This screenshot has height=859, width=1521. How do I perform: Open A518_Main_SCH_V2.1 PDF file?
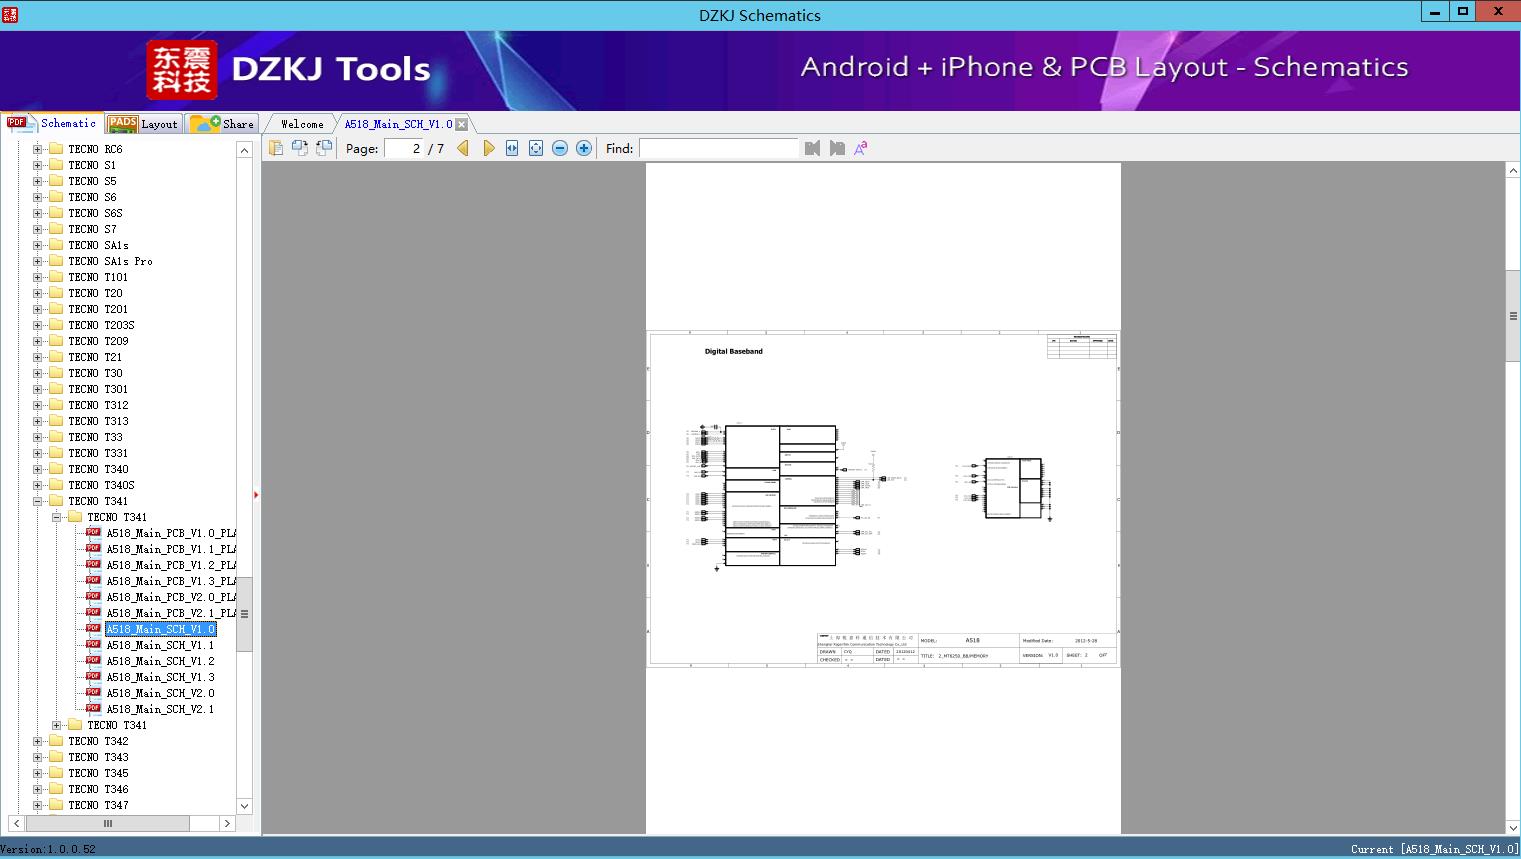click(160, 709)
